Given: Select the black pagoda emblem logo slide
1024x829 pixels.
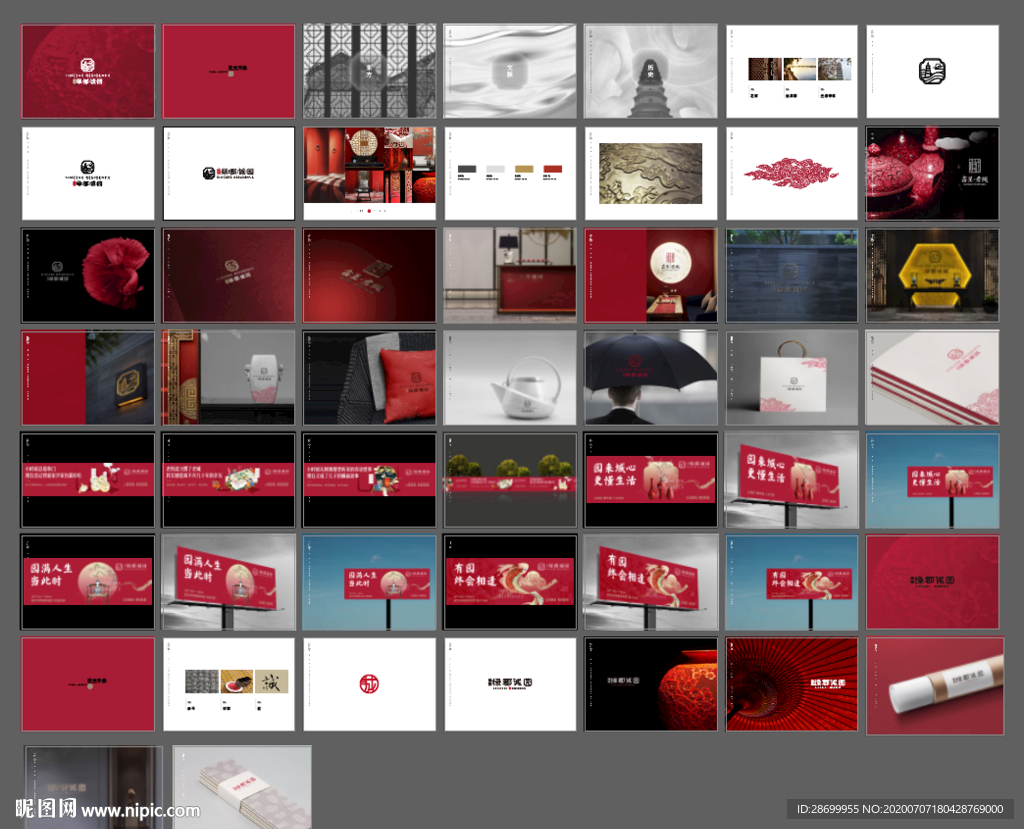Looking at the screenshot, I should click(933, 71).
